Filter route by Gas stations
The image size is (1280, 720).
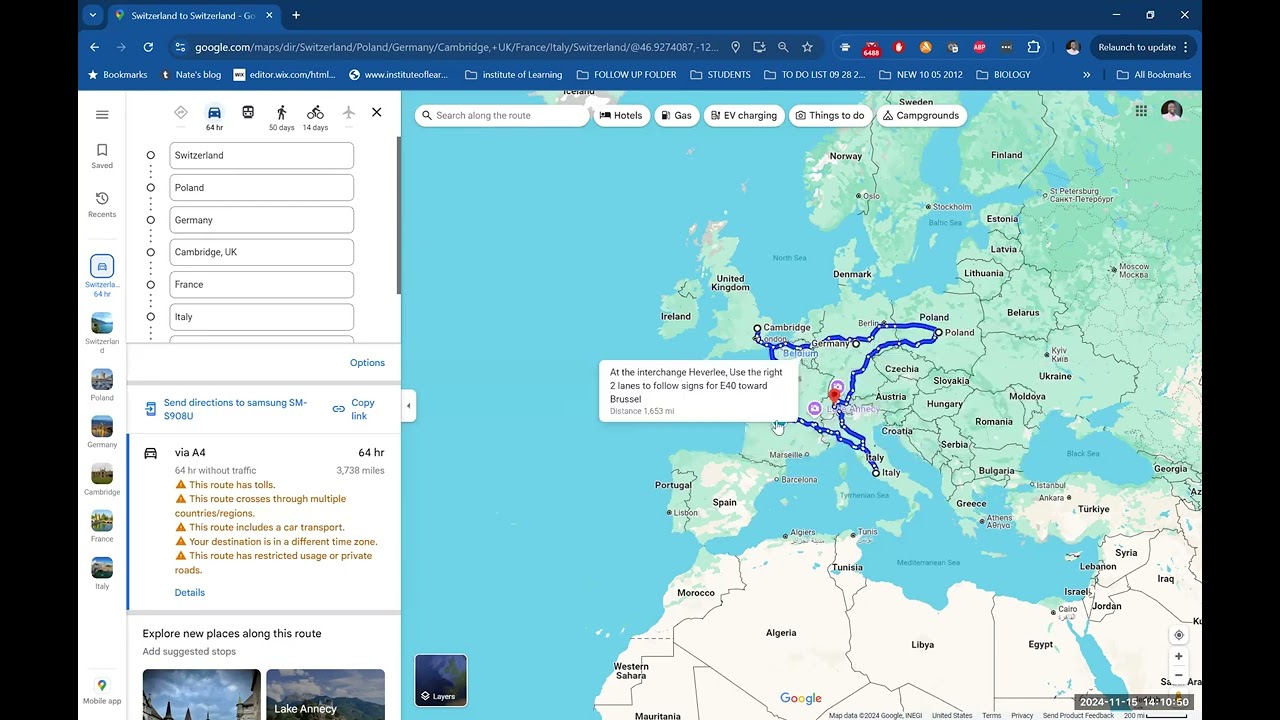click(x=676, y=115)
